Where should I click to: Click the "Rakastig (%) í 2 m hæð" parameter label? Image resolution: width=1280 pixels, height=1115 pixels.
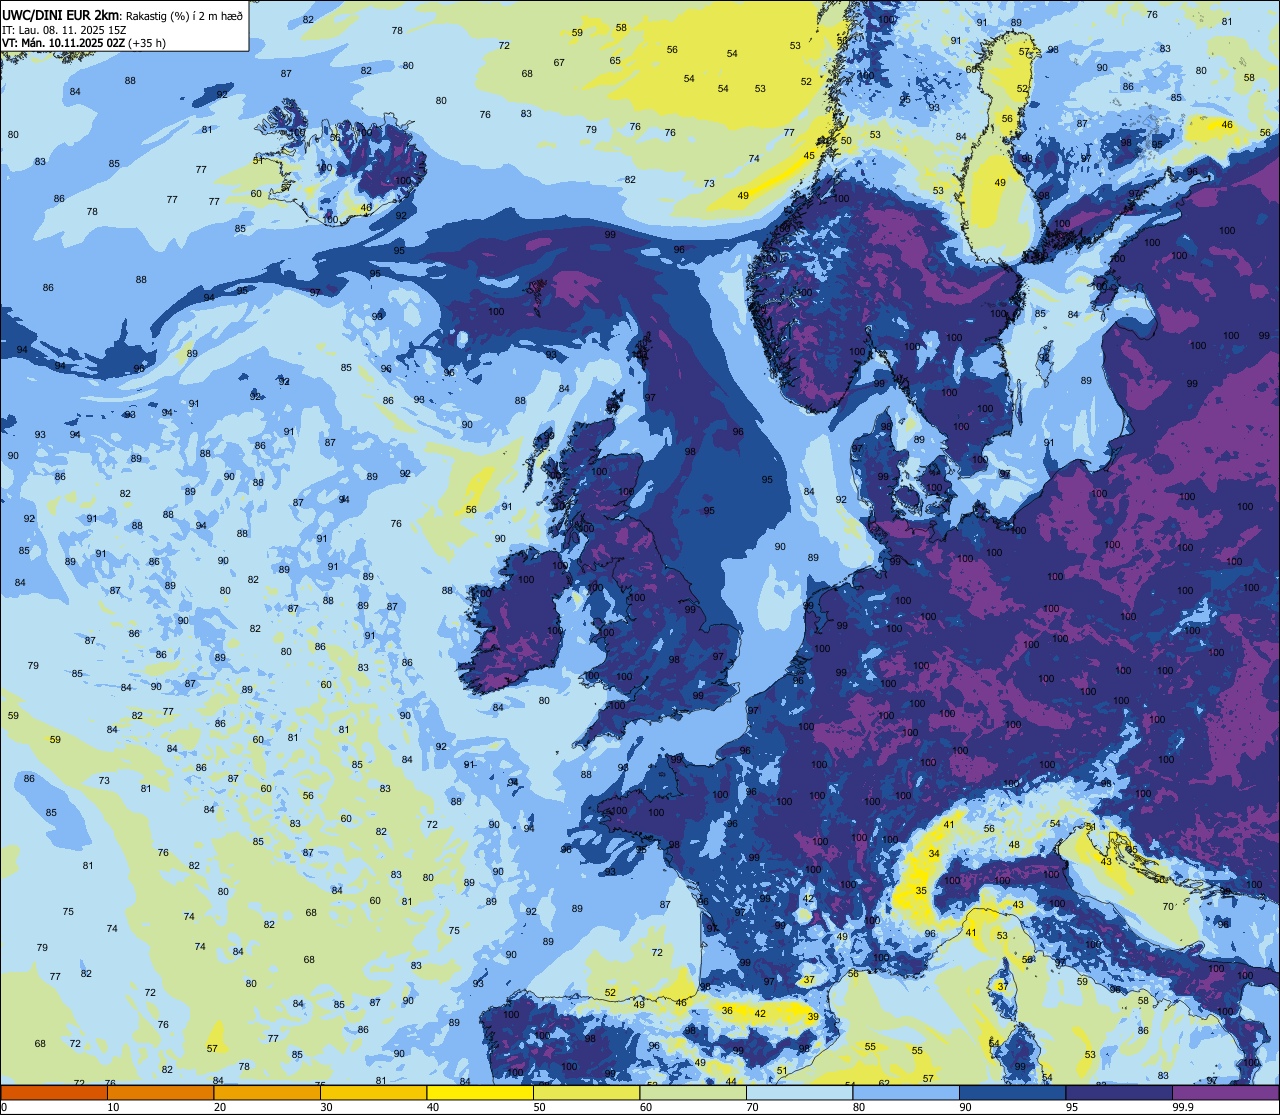(184, 16)
